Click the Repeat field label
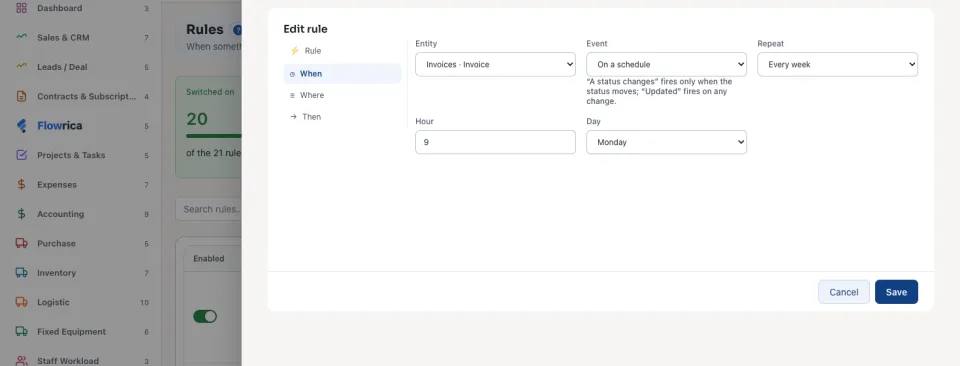 pyautogui.click(x=770, y=43)
